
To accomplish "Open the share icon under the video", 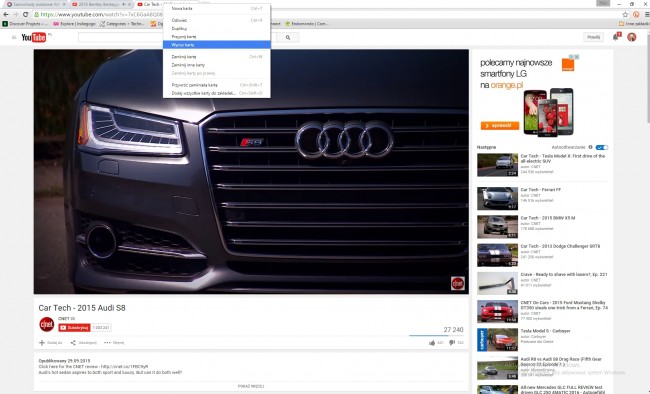I will coord(73,343).
